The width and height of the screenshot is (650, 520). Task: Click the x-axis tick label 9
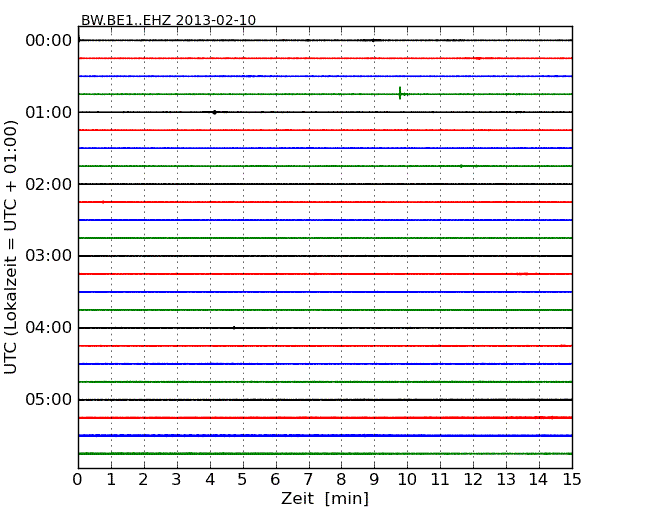tap(374, 479)
